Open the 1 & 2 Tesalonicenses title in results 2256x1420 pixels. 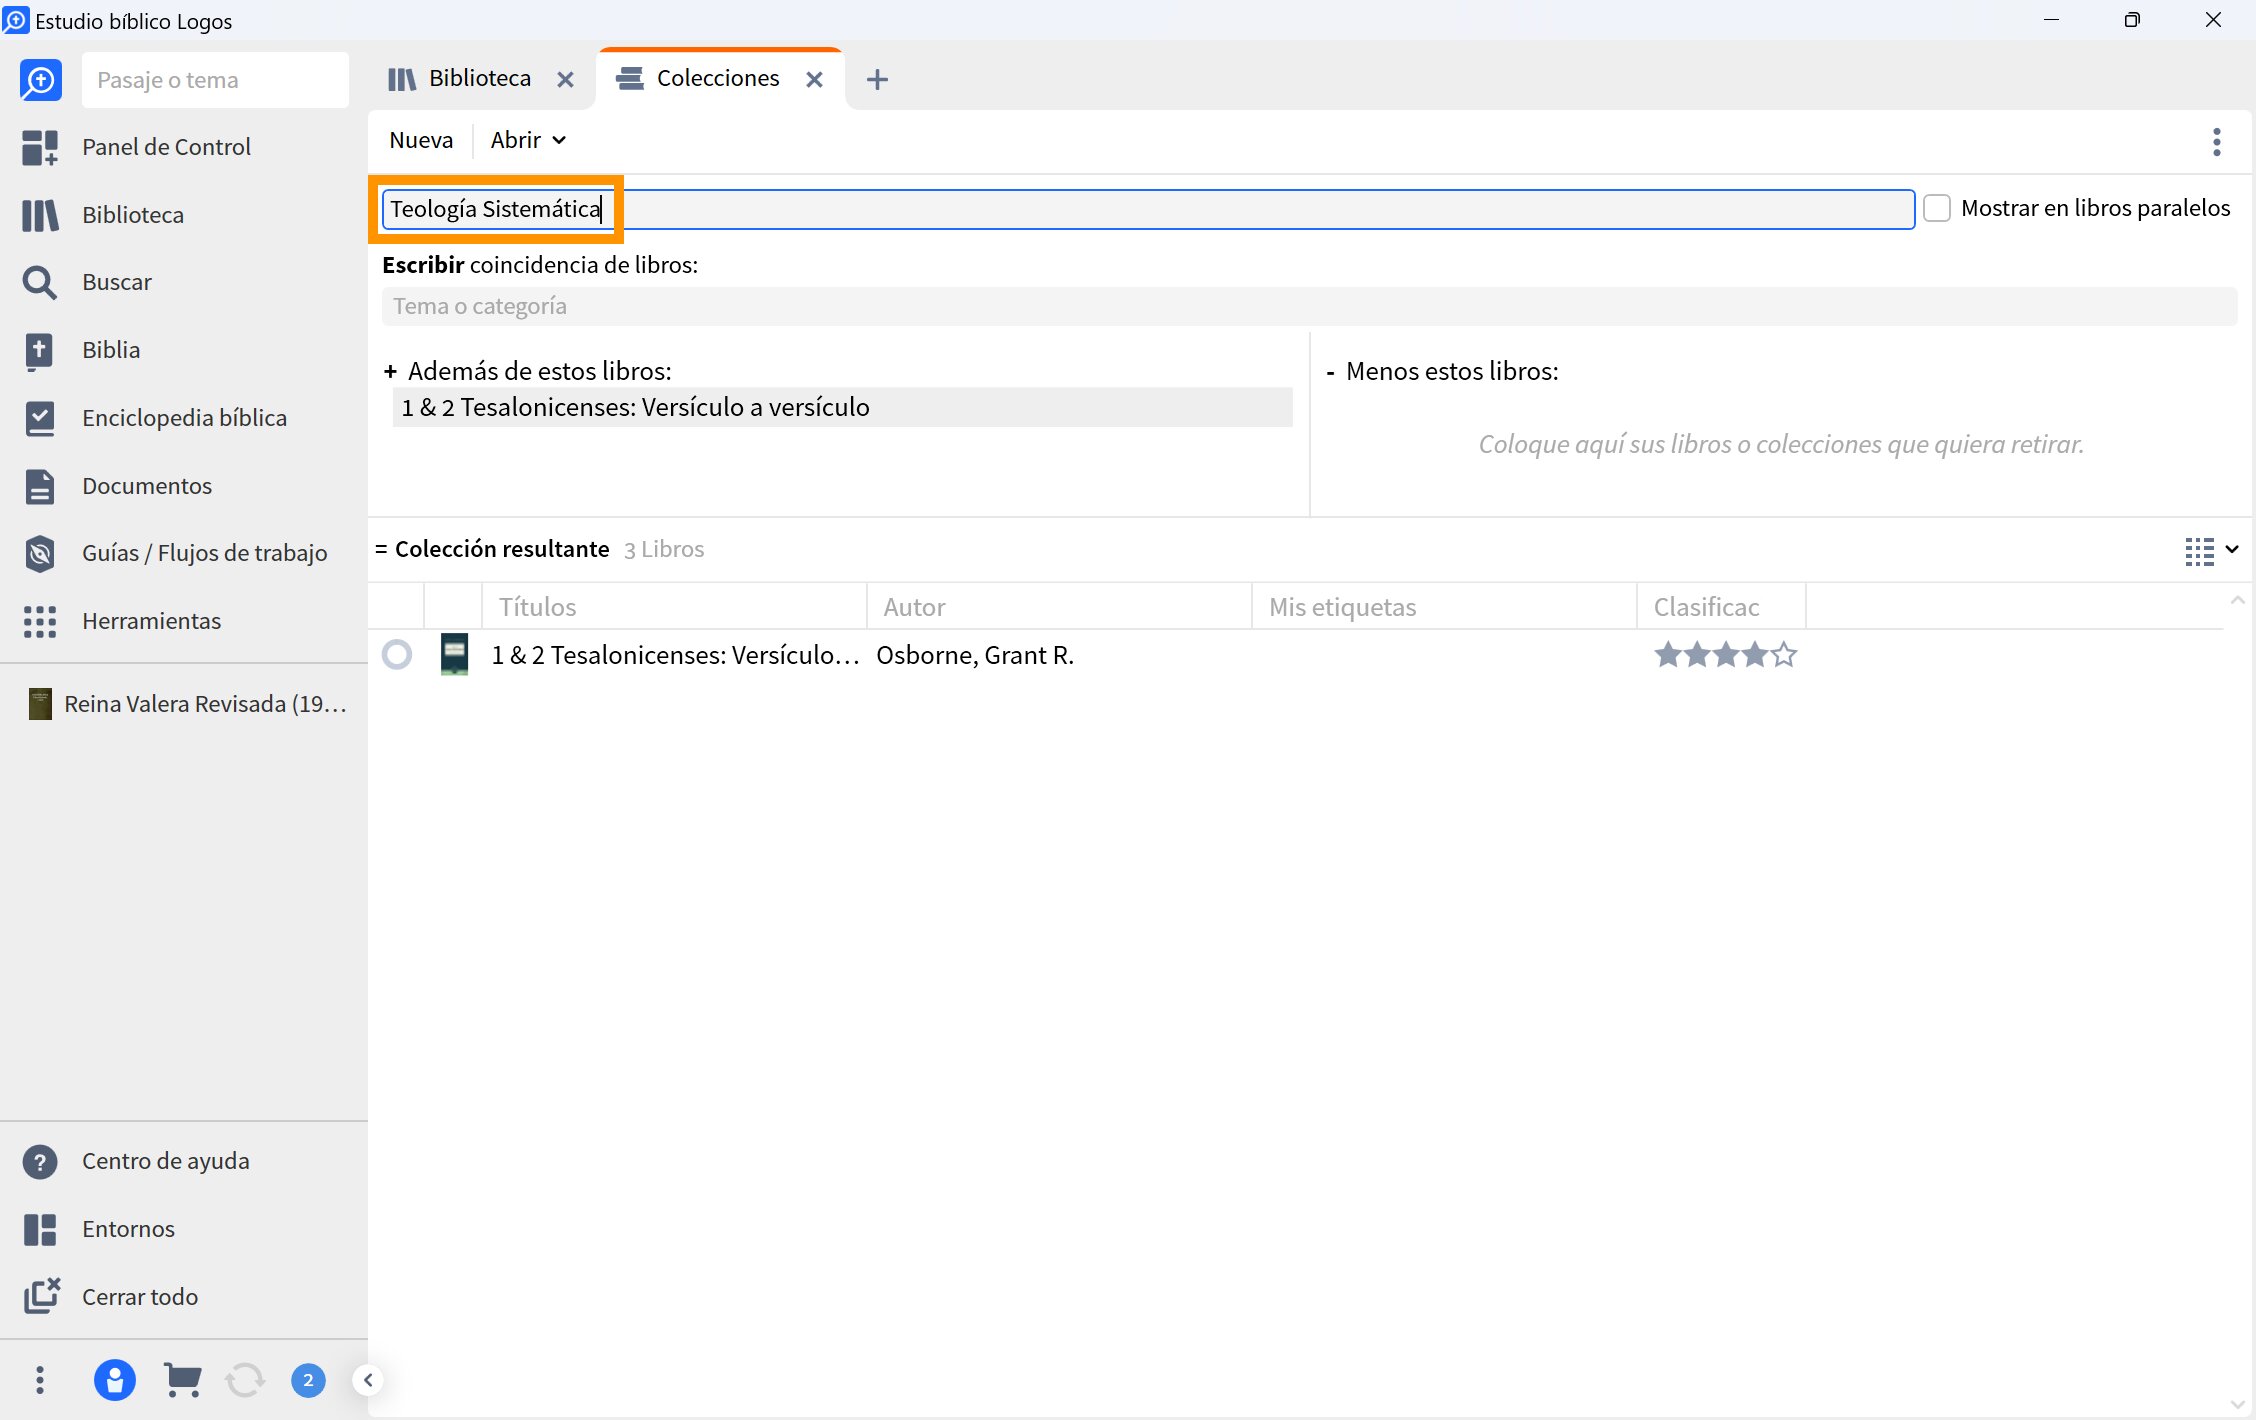(x=675, y=655)
